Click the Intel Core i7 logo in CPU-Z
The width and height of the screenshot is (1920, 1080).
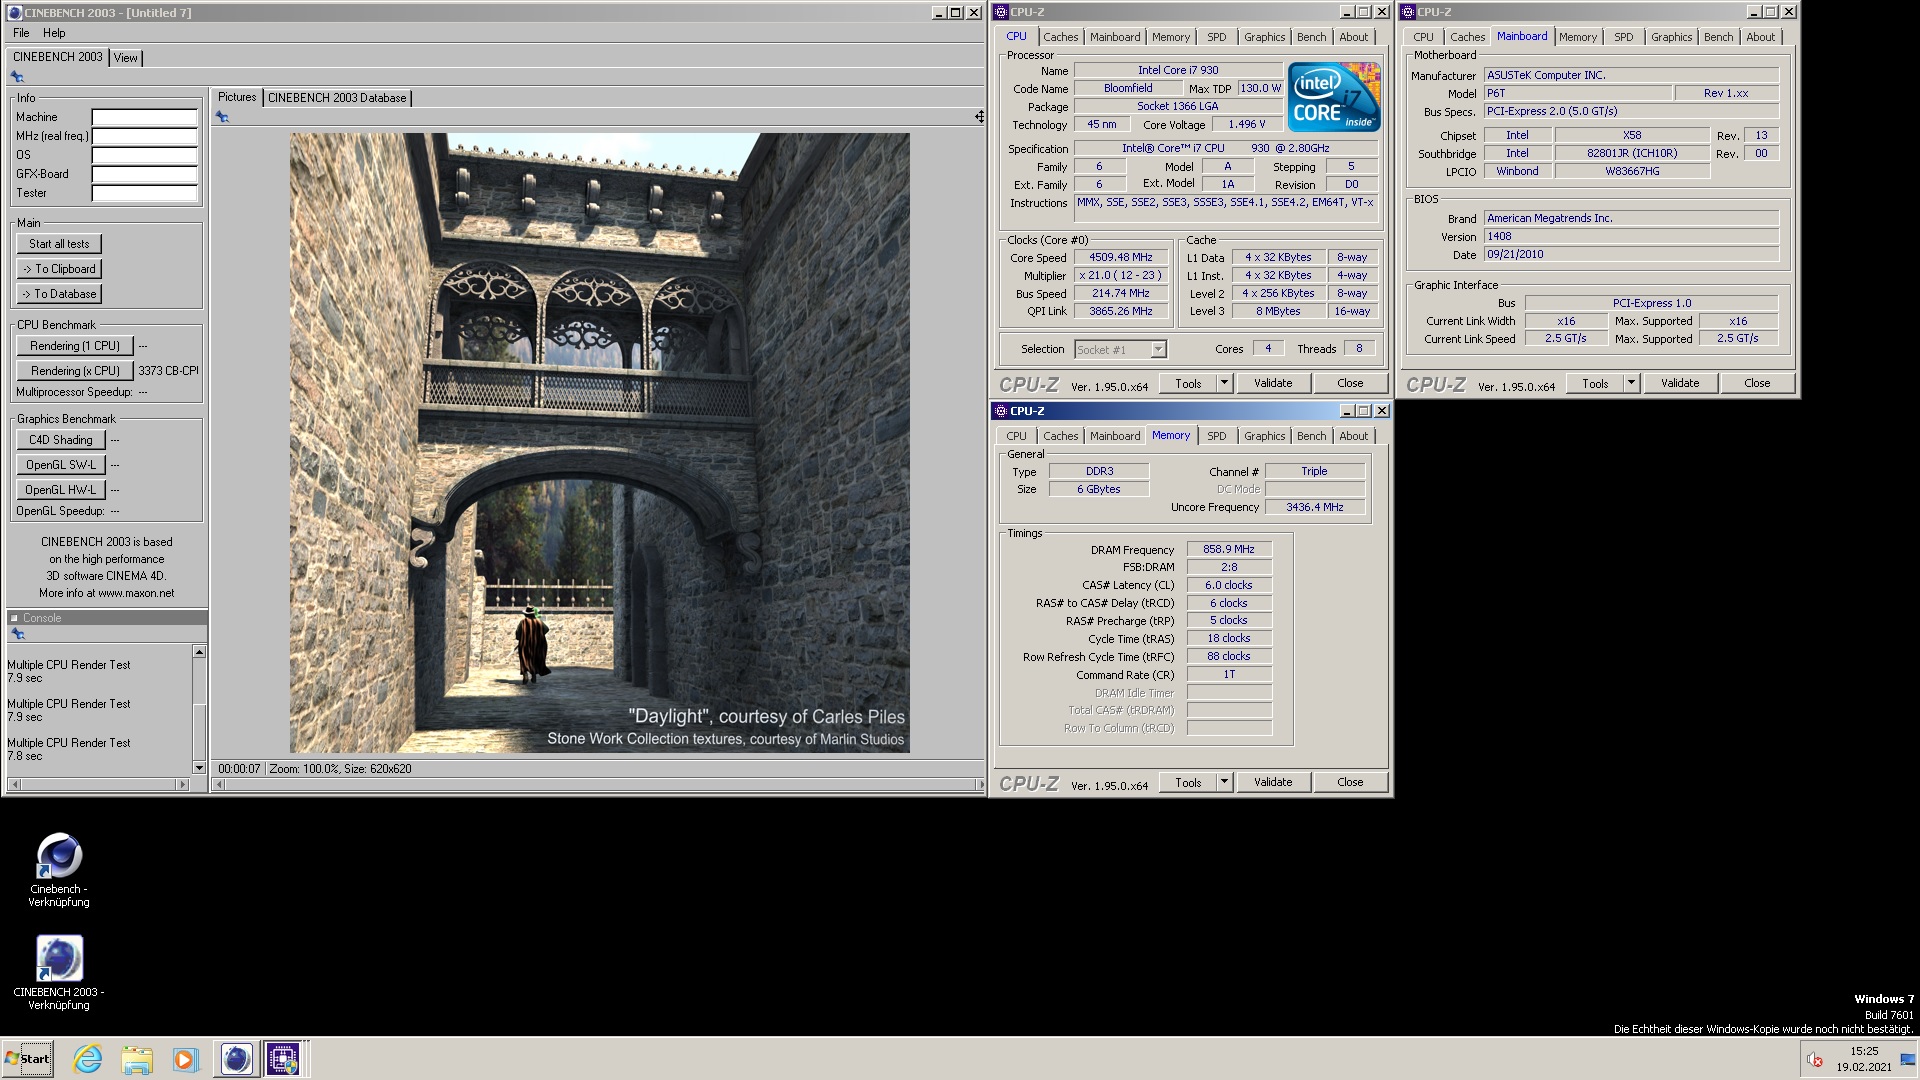(1334, 97)
